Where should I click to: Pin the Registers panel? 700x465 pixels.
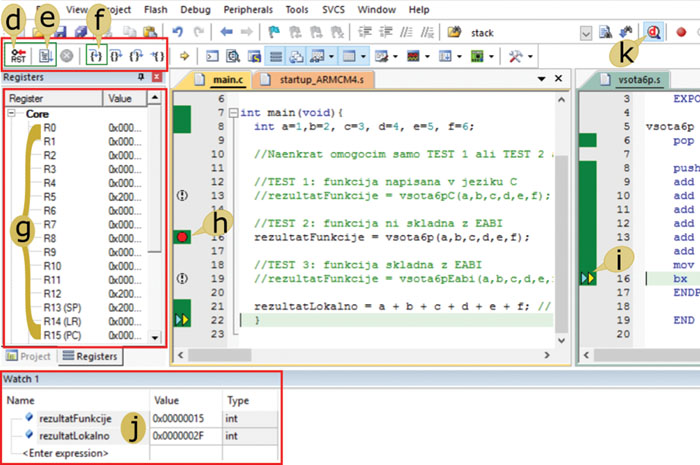(x=141, y=77)
